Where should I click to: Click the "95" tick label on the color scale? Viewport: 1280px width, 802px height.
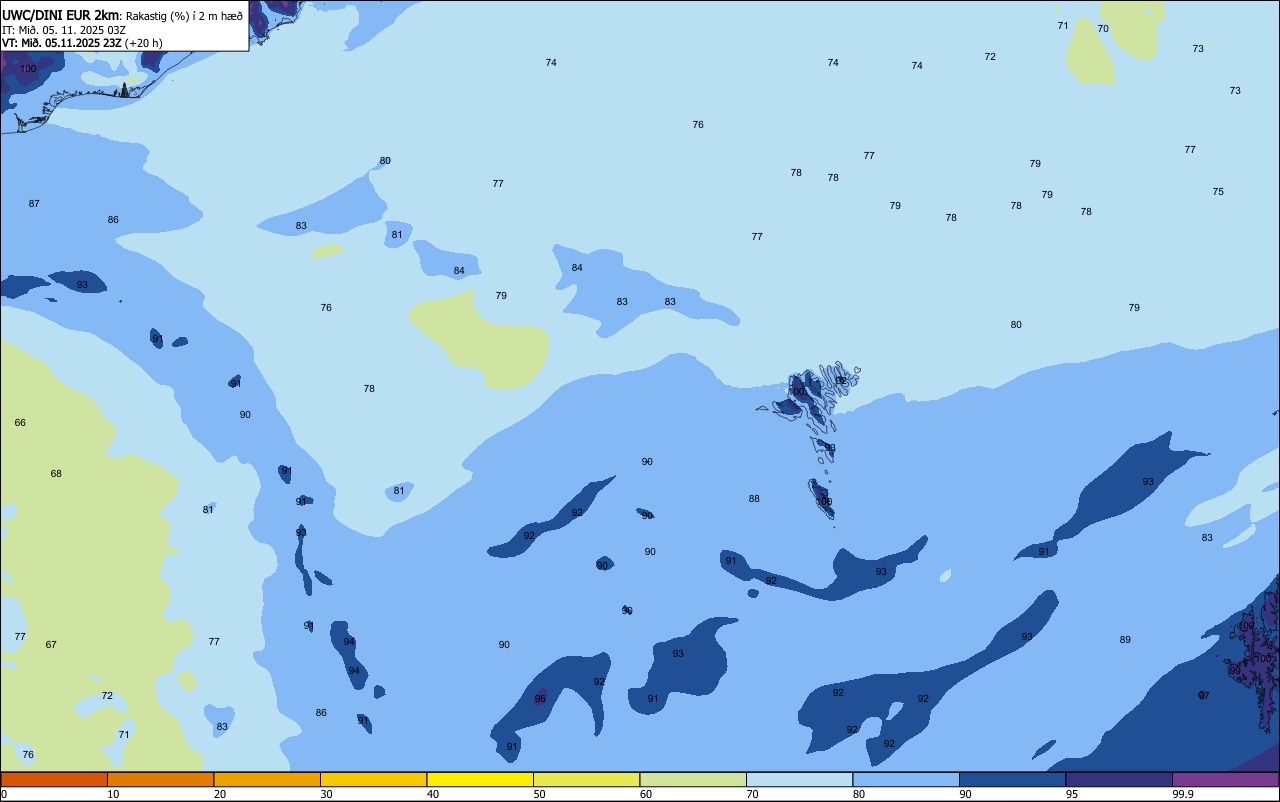tap(1072, 794)
